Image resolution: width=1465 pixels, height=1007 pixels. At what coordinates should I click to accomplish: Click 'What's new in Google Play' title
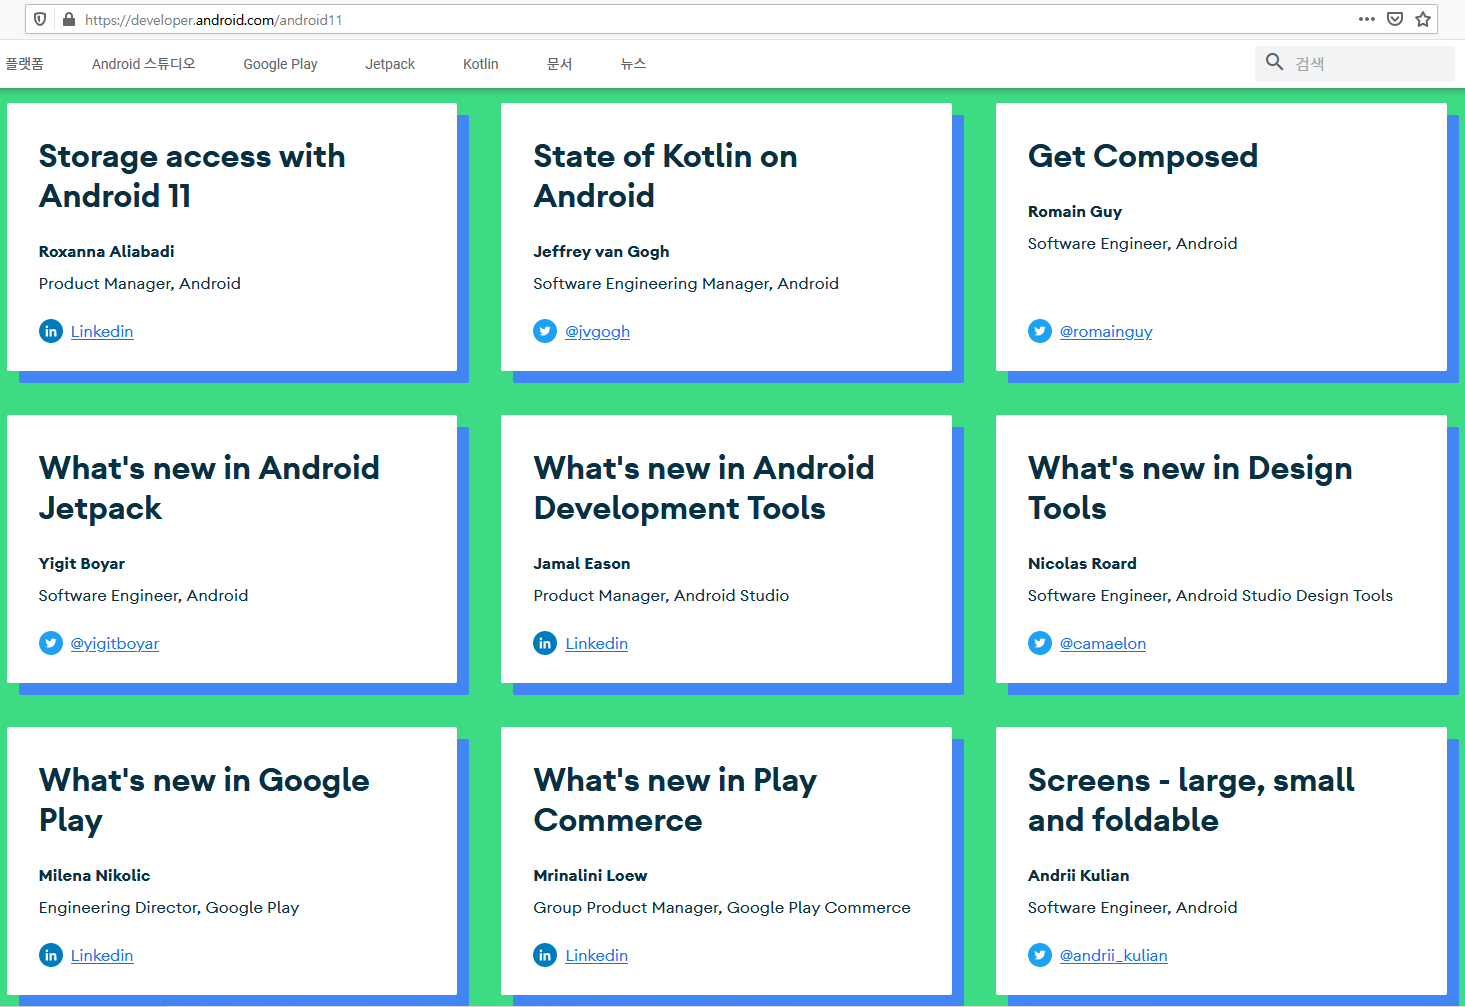pyautogui.click(x=204, y=800)
